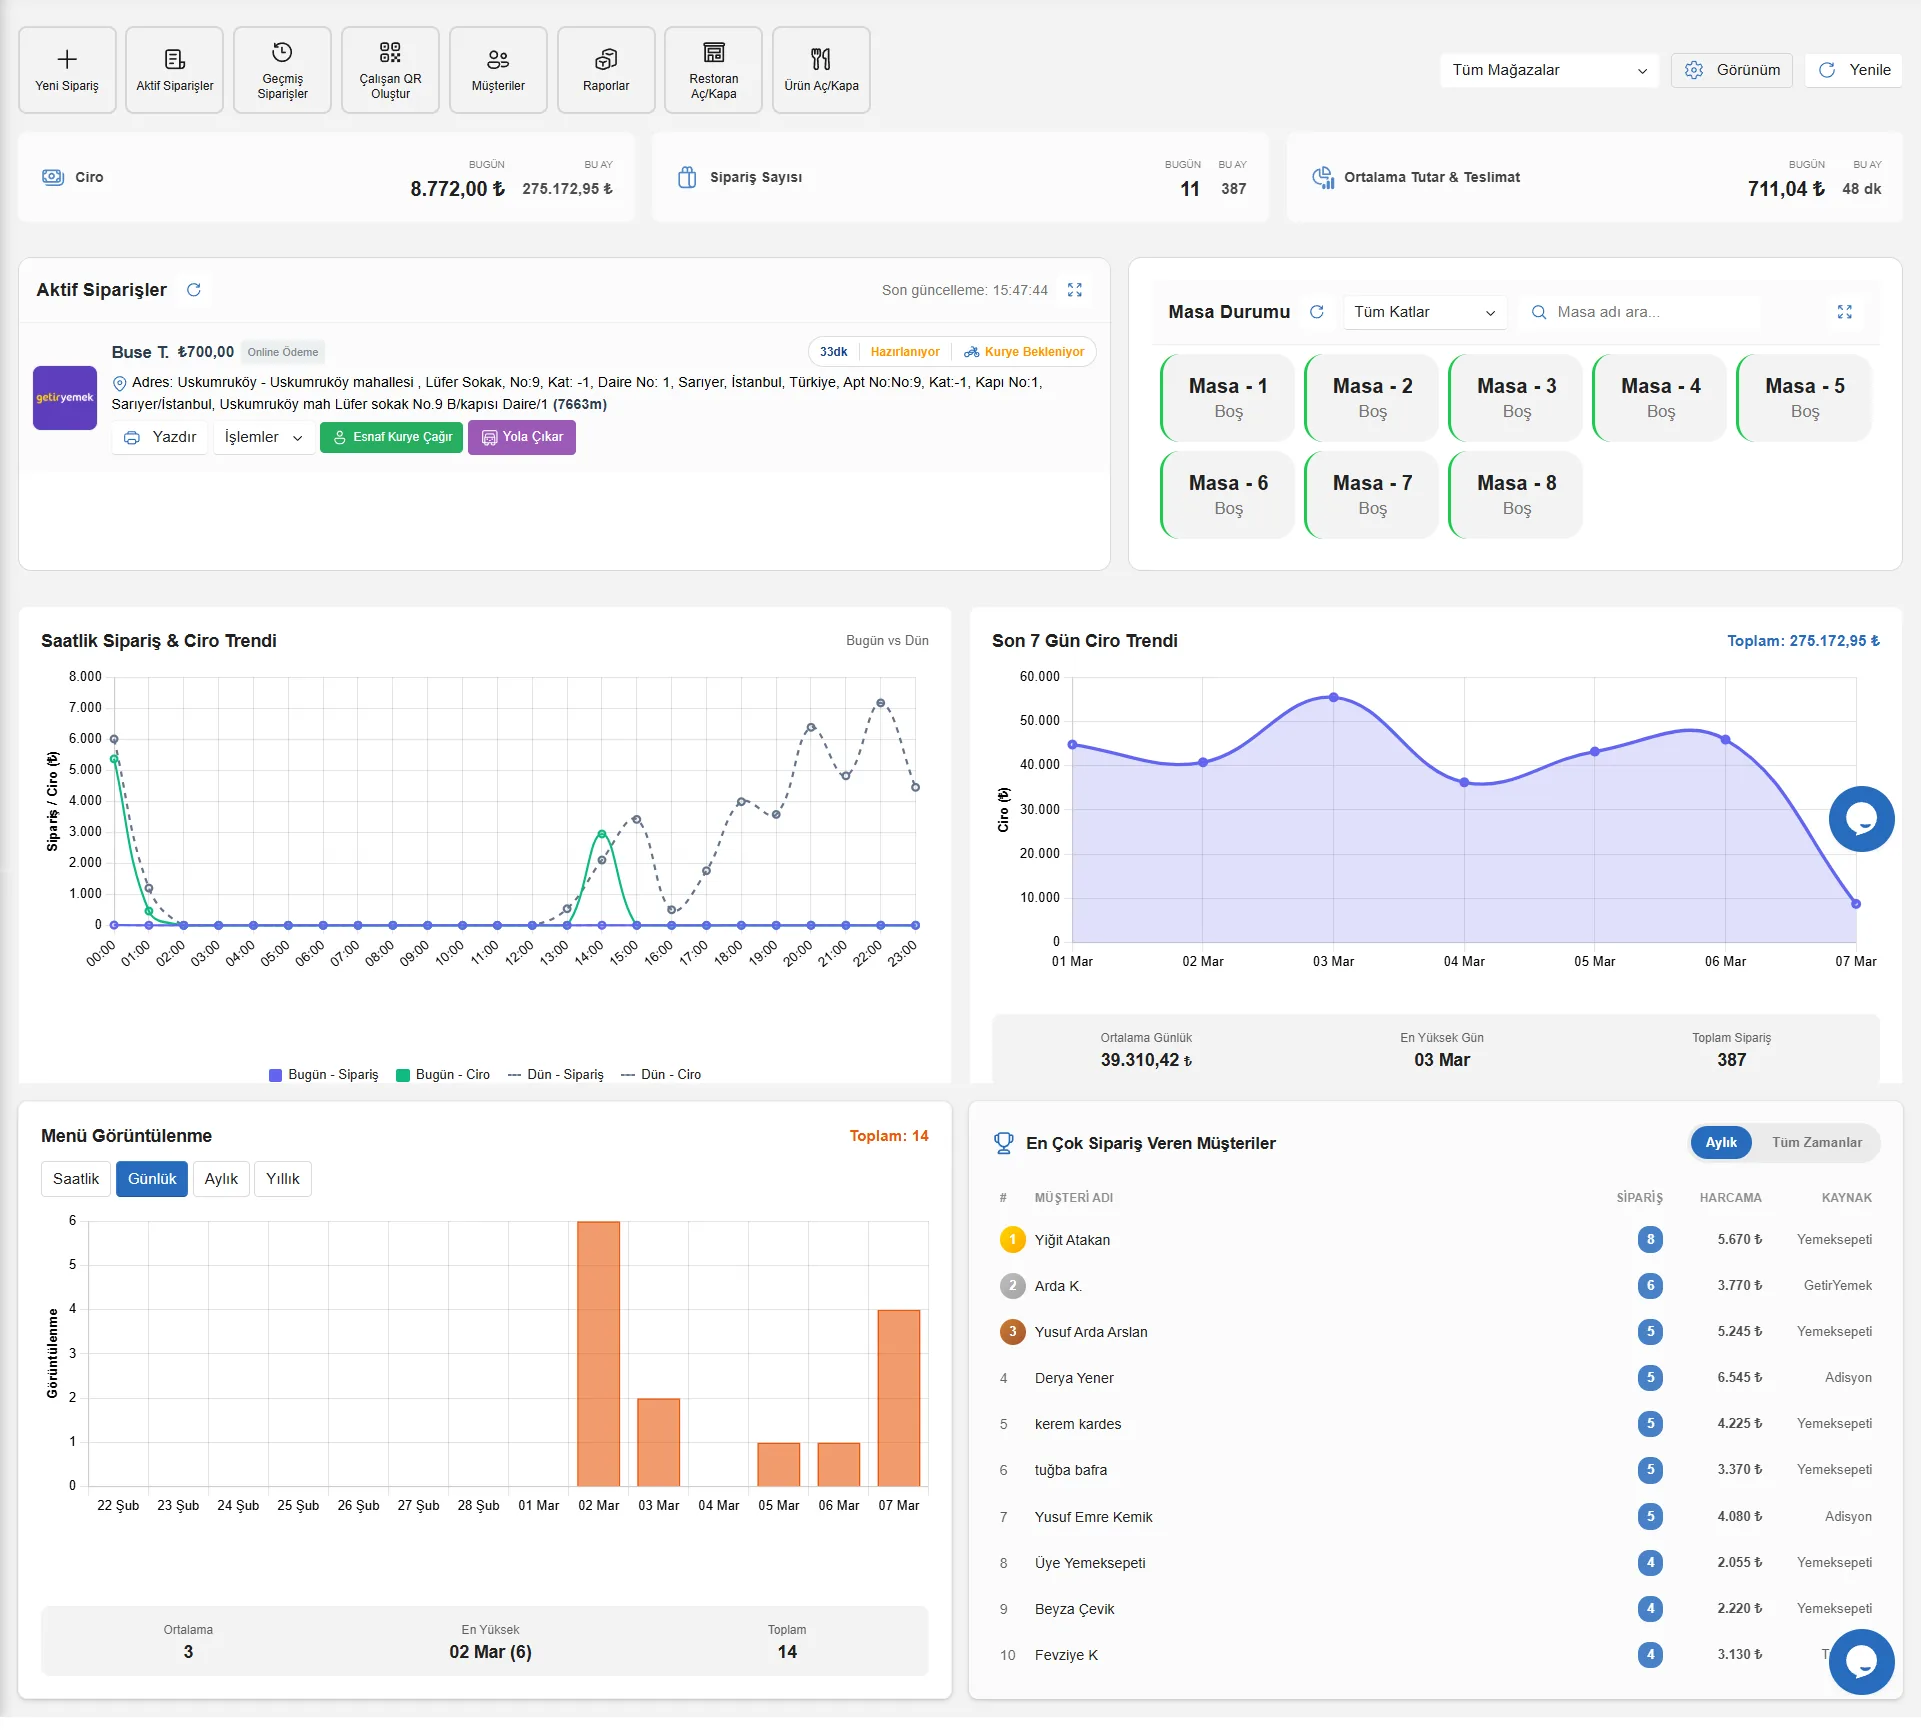1921x1735 pixels.
Task: Click Esnaf Kurye Çağır green button
Action: coord(391,437)
